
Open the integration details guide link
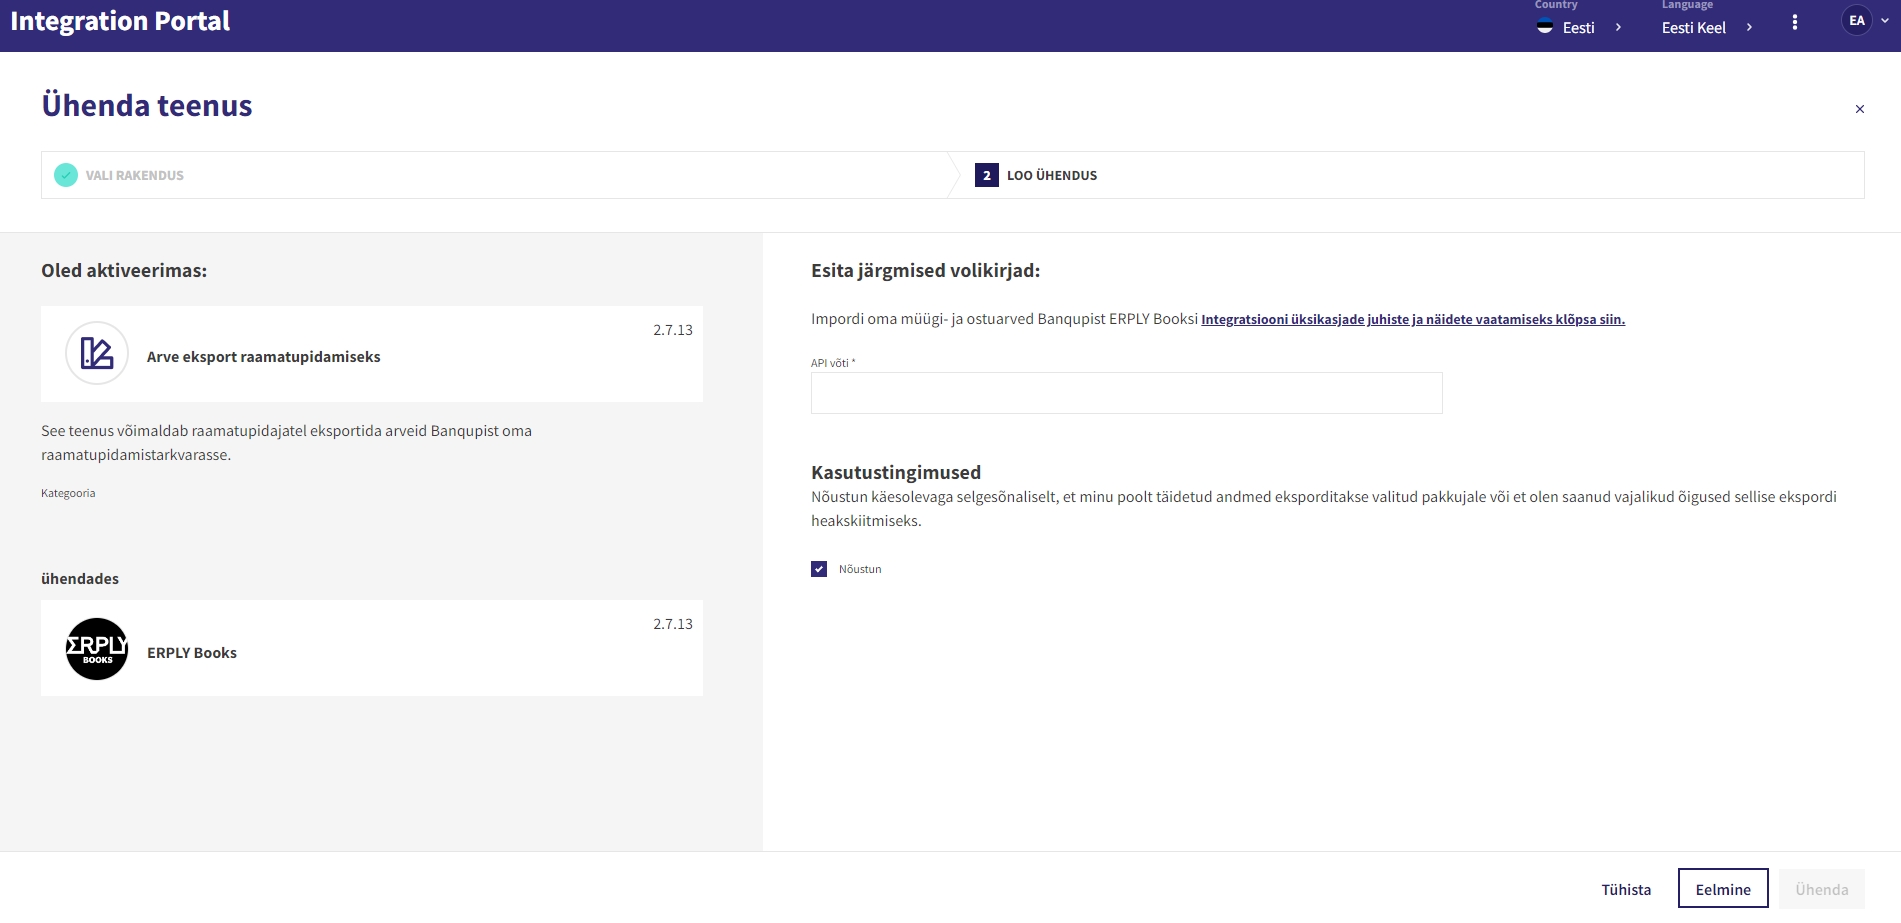[x=1413, y=319]
